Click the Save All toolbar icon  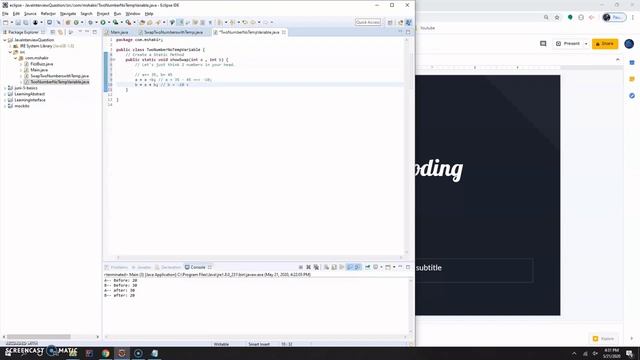[x=26, y=22]
